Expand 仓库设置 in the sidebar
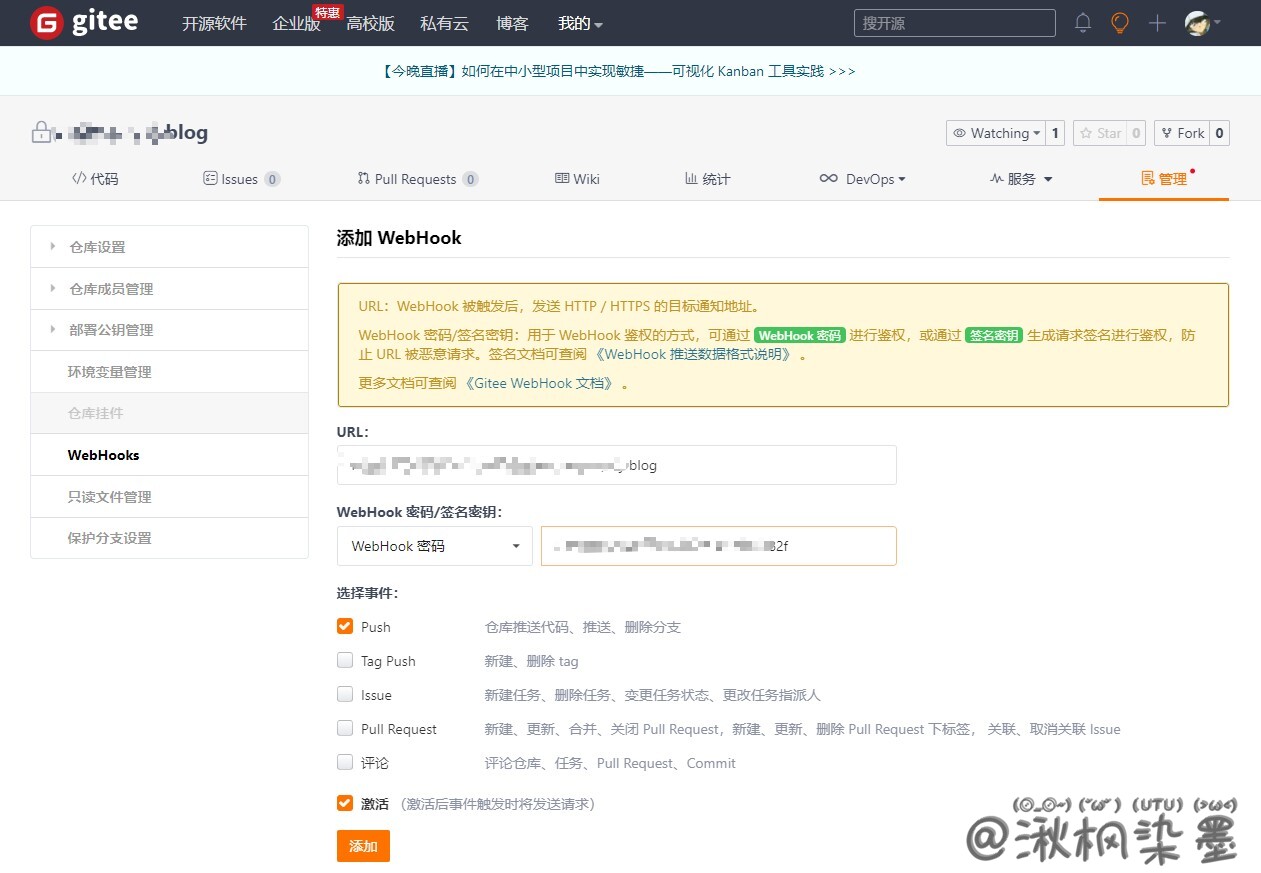Image resolution: width=1261 pixels, height=873 pixels. (x=97, y=247)
